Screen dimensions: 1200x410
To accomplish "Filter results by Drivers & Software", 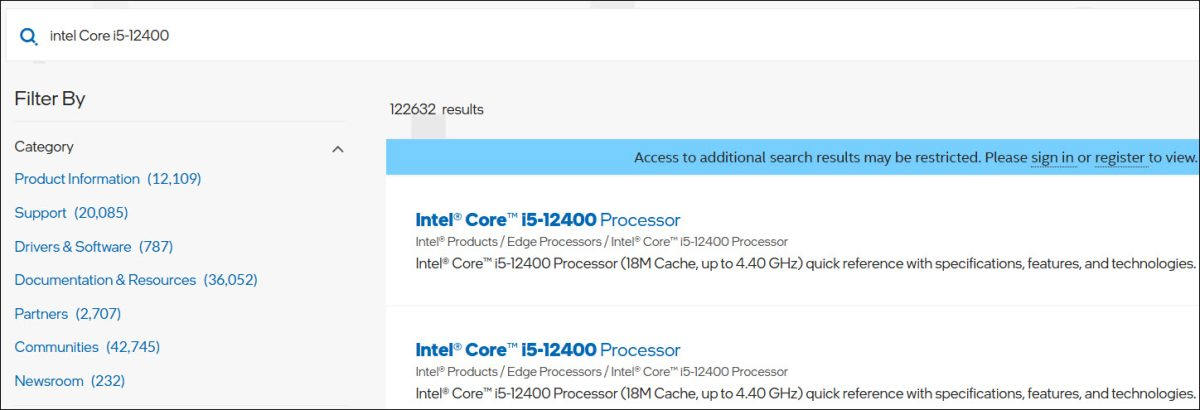I will pos(73,246).
